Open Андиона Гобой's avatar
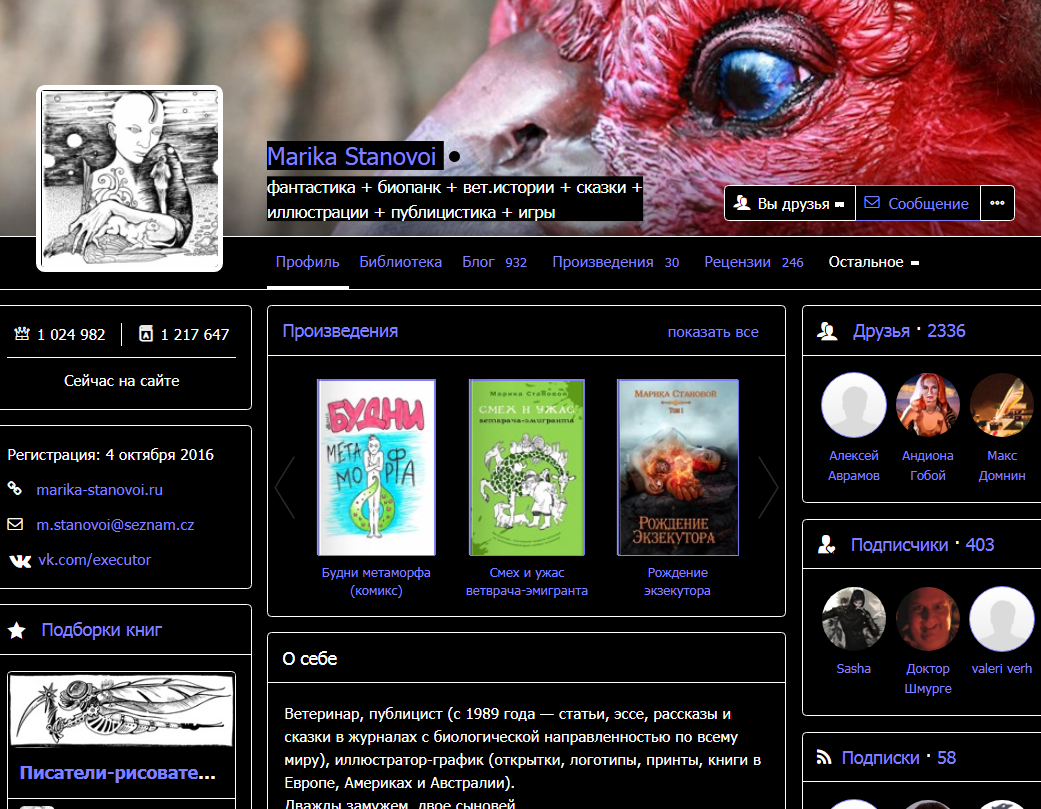Image resolution: width=1041 pixels, height=809 pixels. coord(927,405)
